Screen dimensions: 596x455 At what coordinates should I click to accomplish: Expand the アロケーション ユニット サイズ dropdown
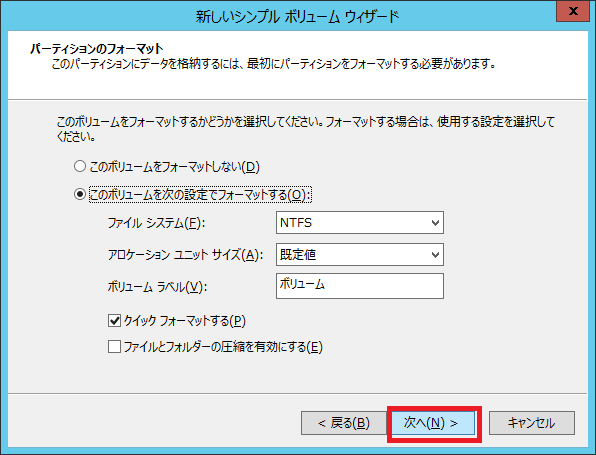point(360,254)
